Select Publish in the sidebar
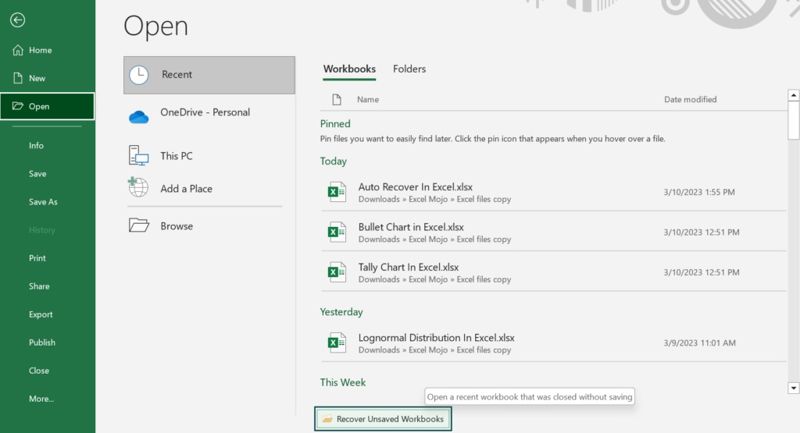The width and height of the screenshot is (800, 433). (42, 342)
